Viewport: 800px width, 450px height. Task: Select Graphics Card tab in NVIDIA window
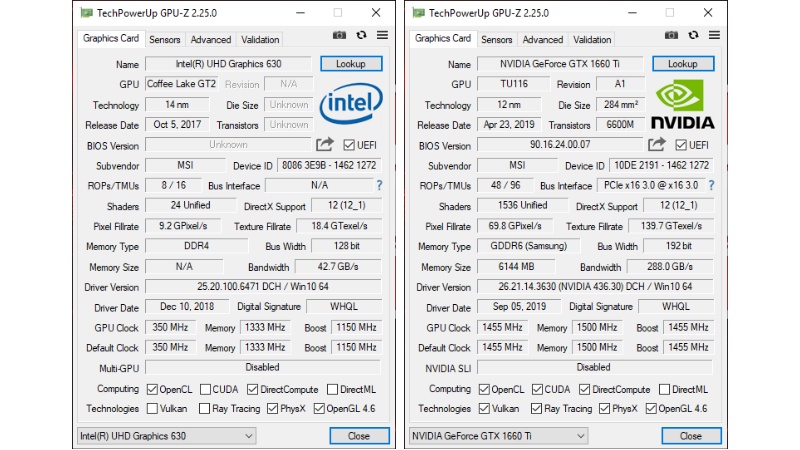(443, 38)
